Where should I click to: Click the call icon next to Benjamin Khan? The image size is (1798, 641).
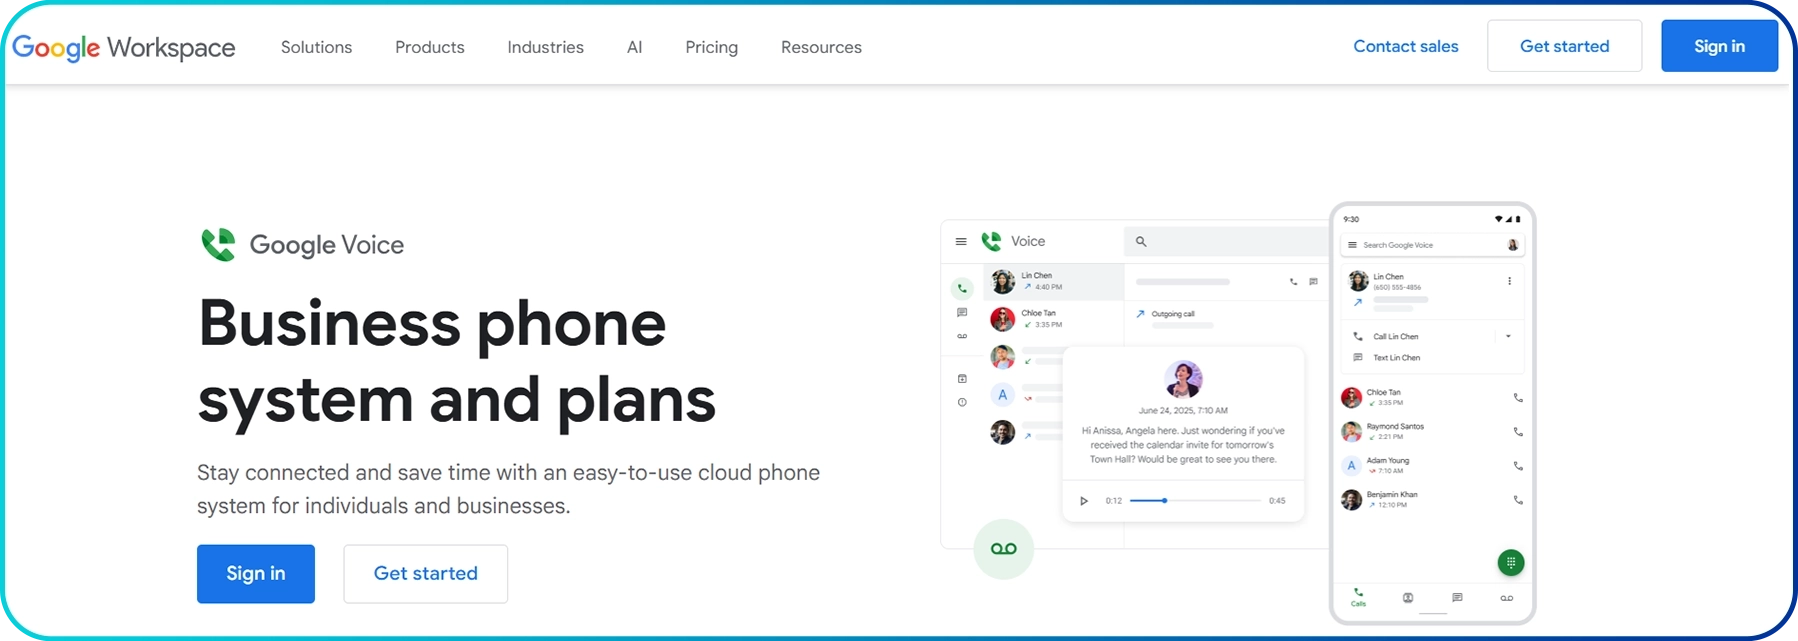1518,500
